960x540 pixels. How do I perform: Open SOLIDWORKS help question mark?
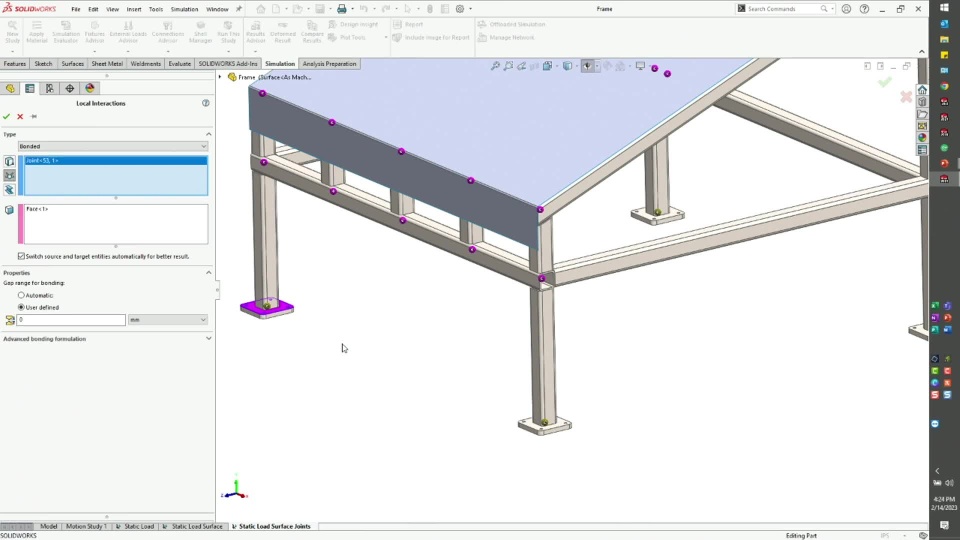tap(864, 9)
